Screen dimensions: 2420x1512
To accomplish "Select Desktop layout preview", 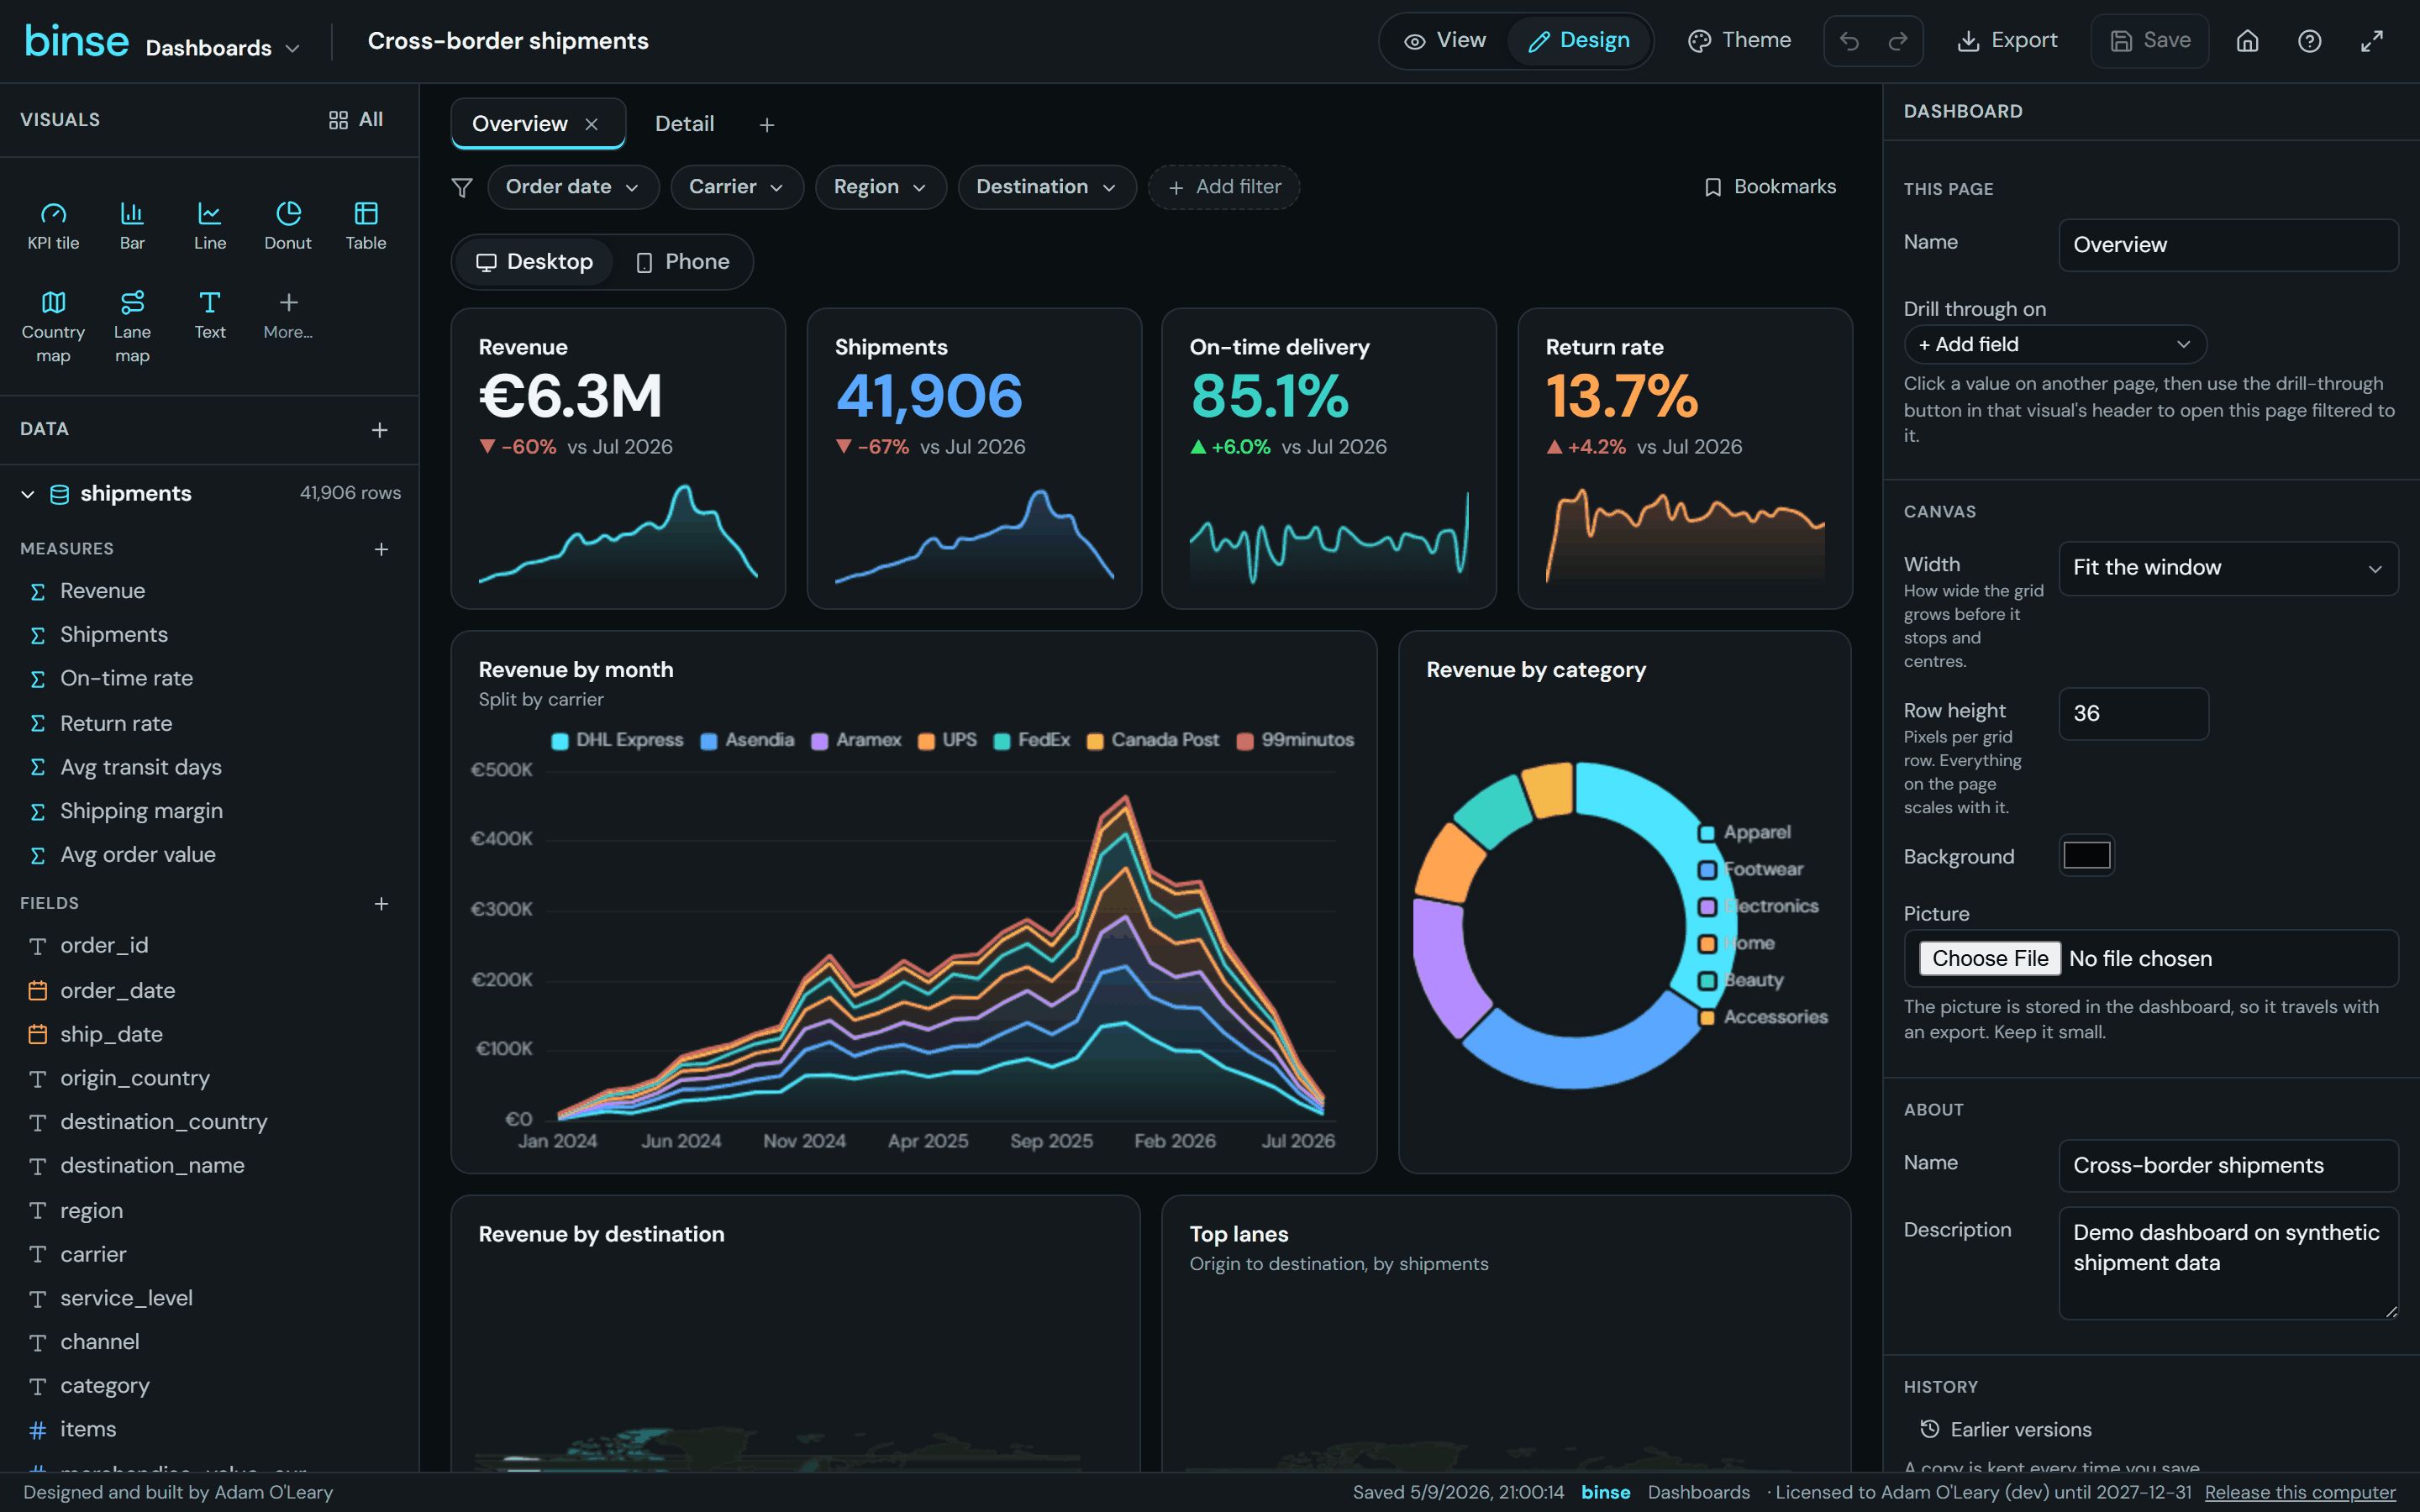I will (x=534, y=262).
